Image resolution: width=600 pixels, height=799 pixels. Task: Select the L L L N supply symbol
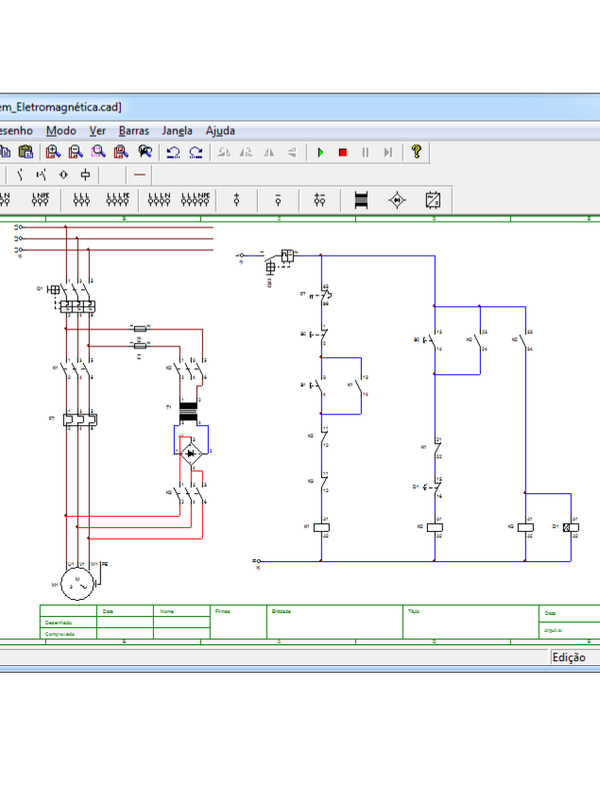[119, 199]
